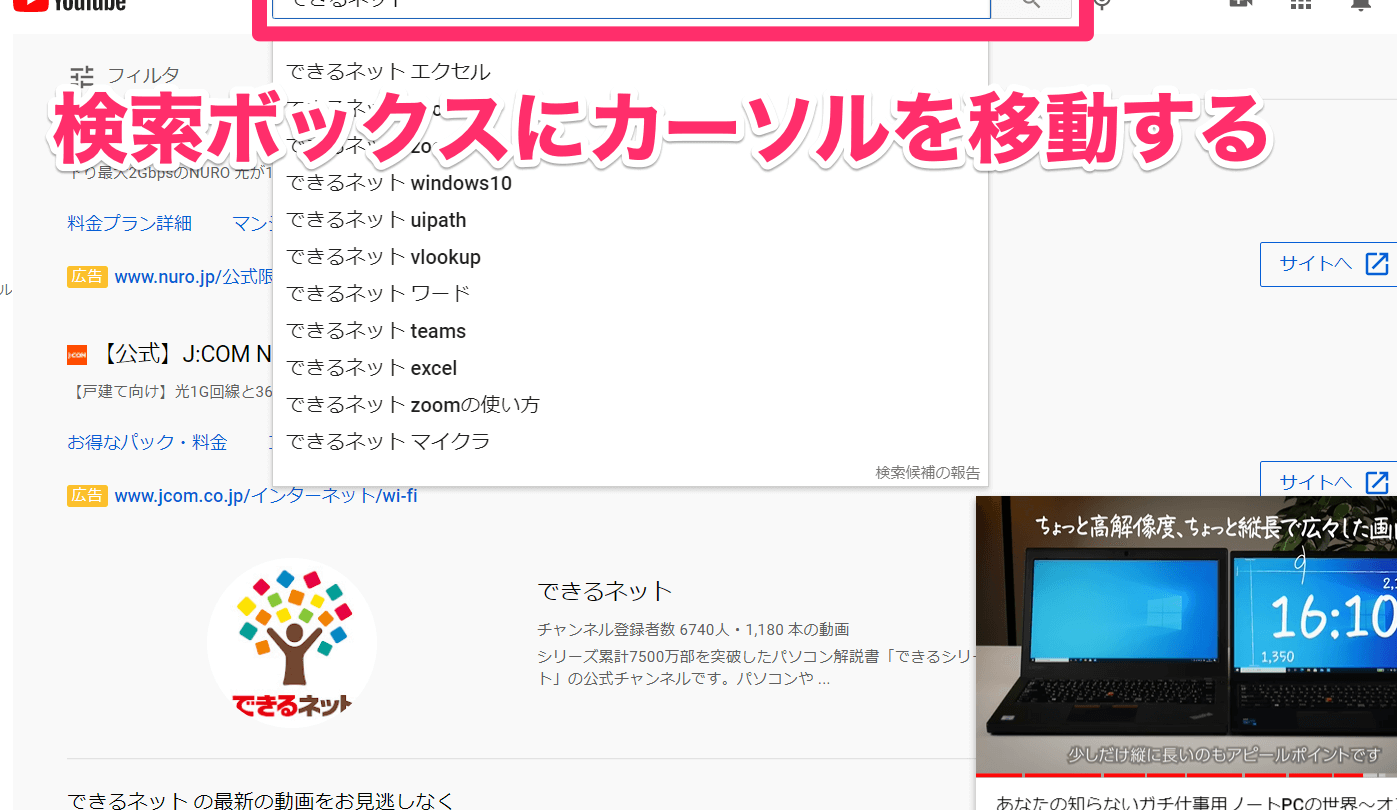Screen dimensions: 1397x810
Task: Open お得なパック・料金 link
Action: [147, 442]
